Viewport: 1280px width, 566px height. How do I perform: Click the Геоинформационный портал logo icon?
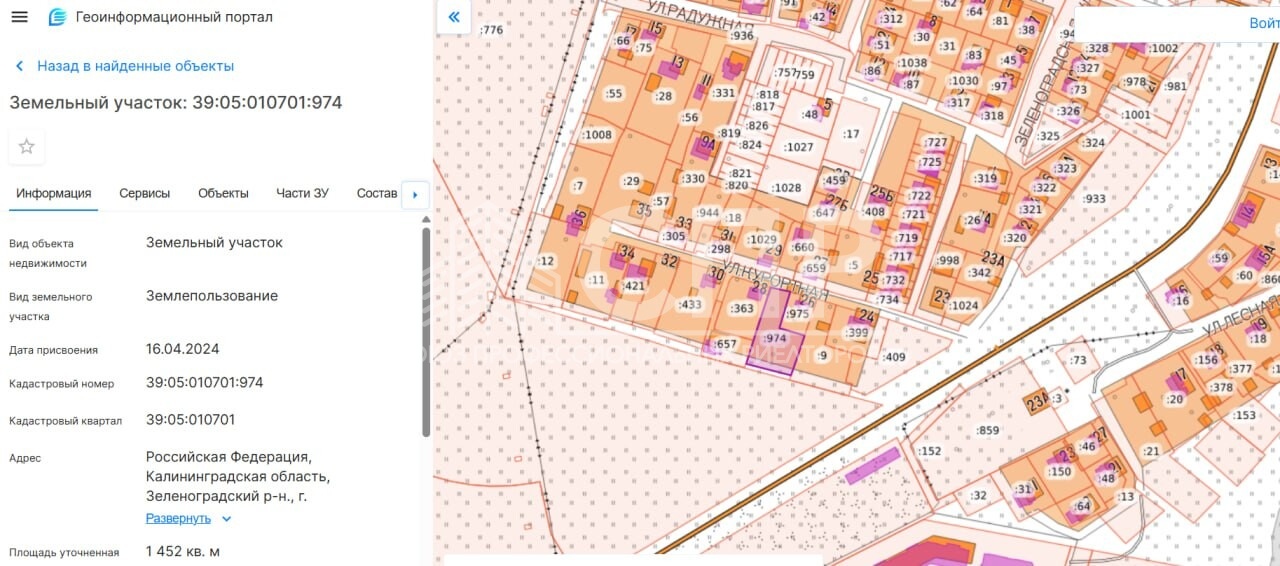point(58,17)
